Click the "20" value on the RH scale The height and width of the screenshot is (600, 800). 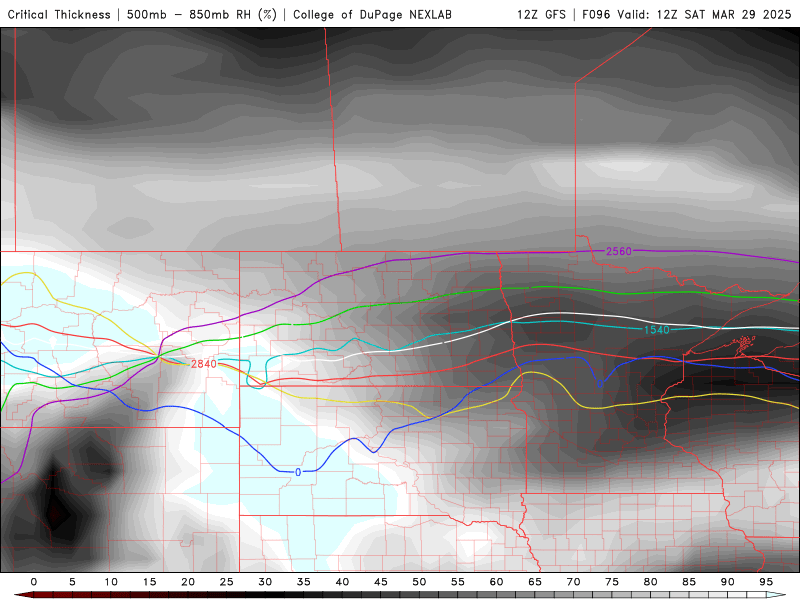coord(188,582)
